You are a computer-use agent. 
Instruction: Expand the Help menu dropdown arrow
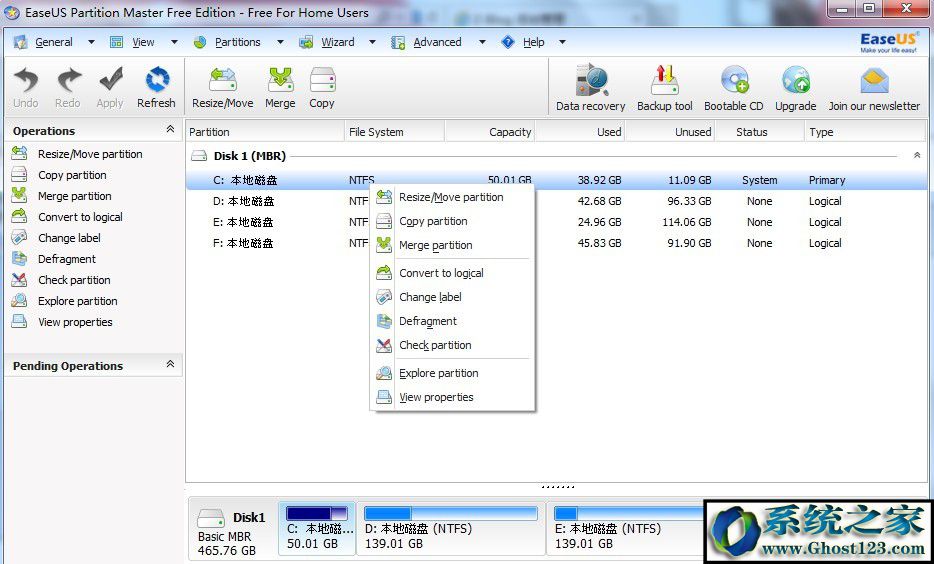(x=562, y=42)
